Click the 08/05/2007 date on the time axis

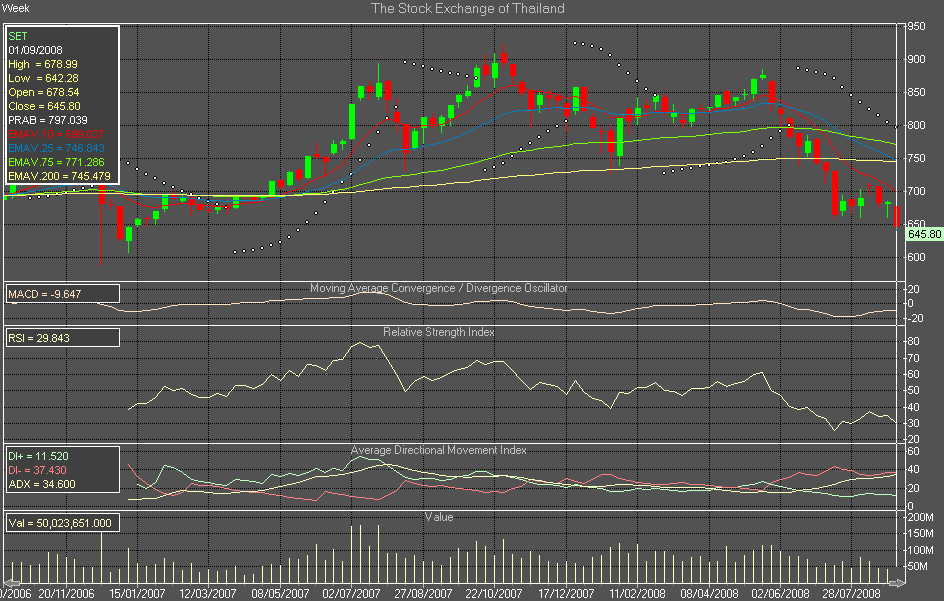click(x=280, y=594)
